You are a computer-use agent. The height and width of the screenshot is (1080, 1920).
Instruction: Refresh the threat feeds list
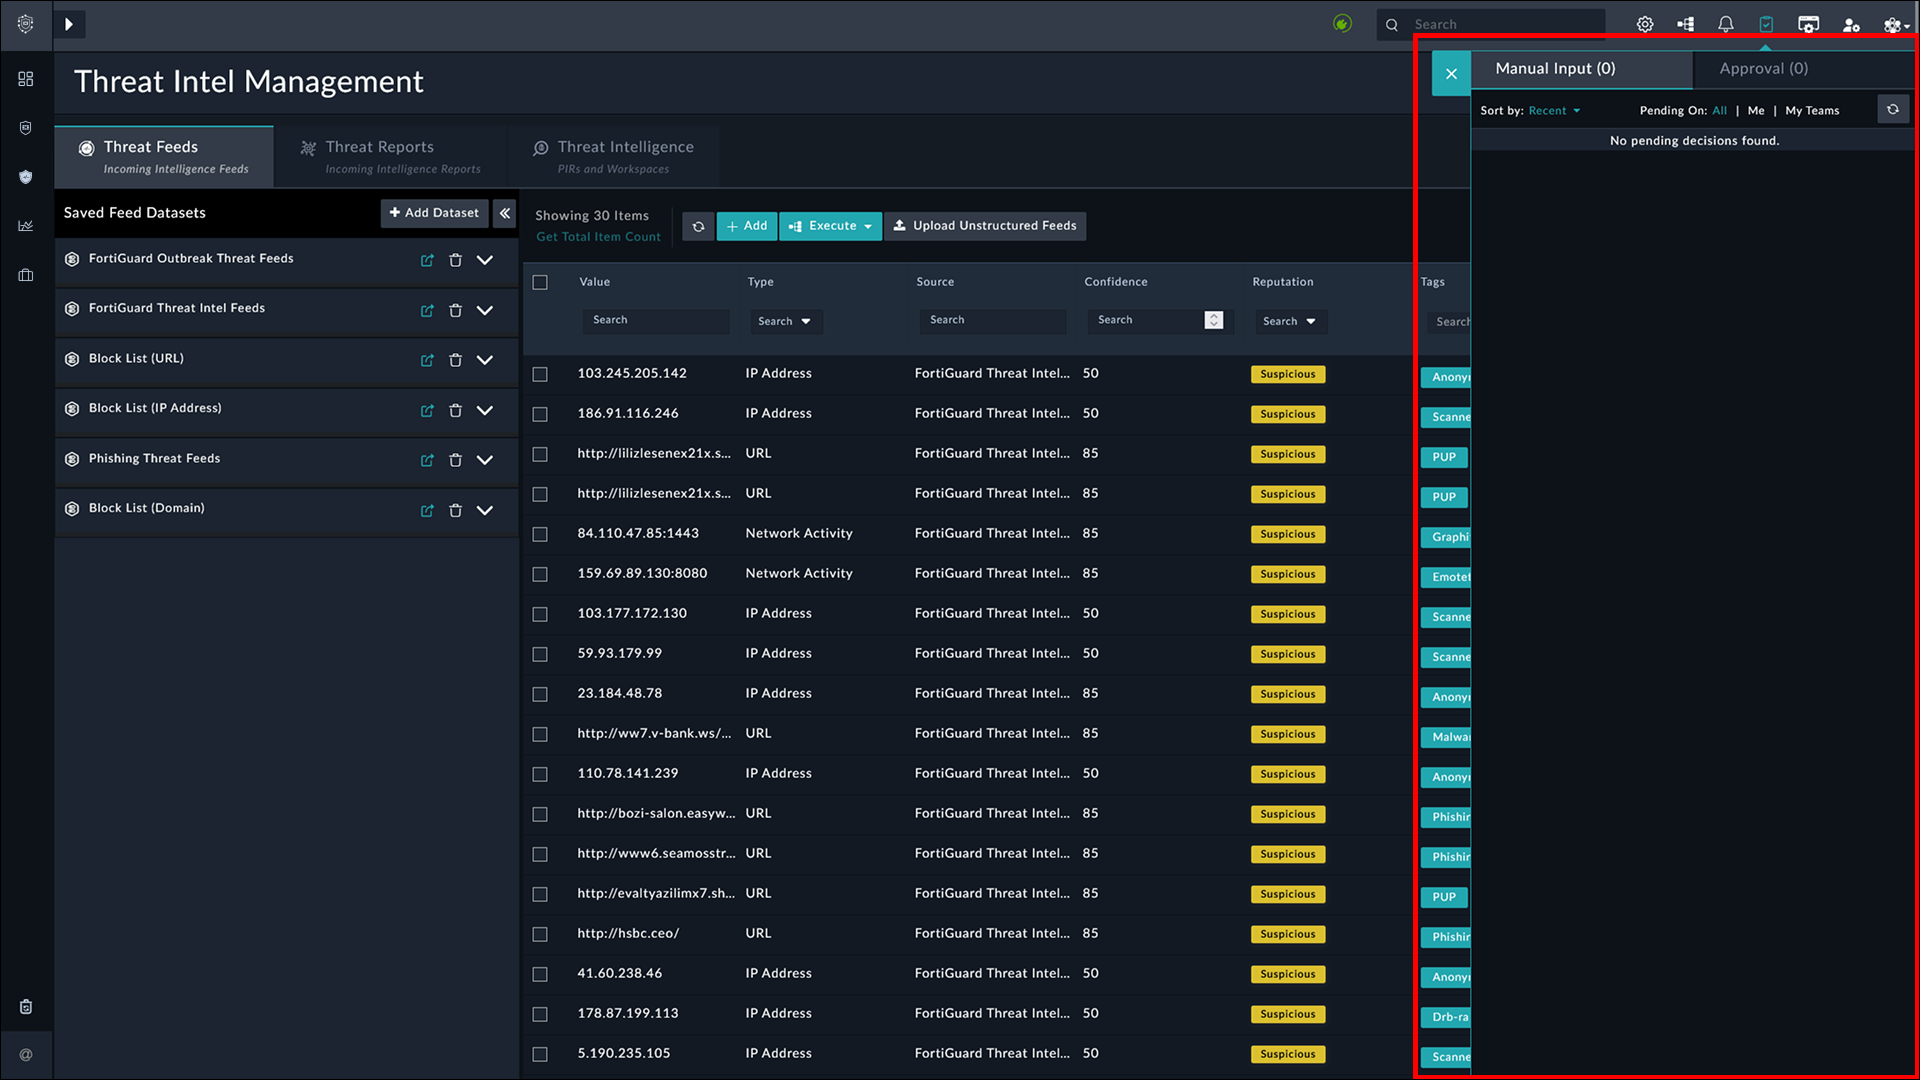698,226
